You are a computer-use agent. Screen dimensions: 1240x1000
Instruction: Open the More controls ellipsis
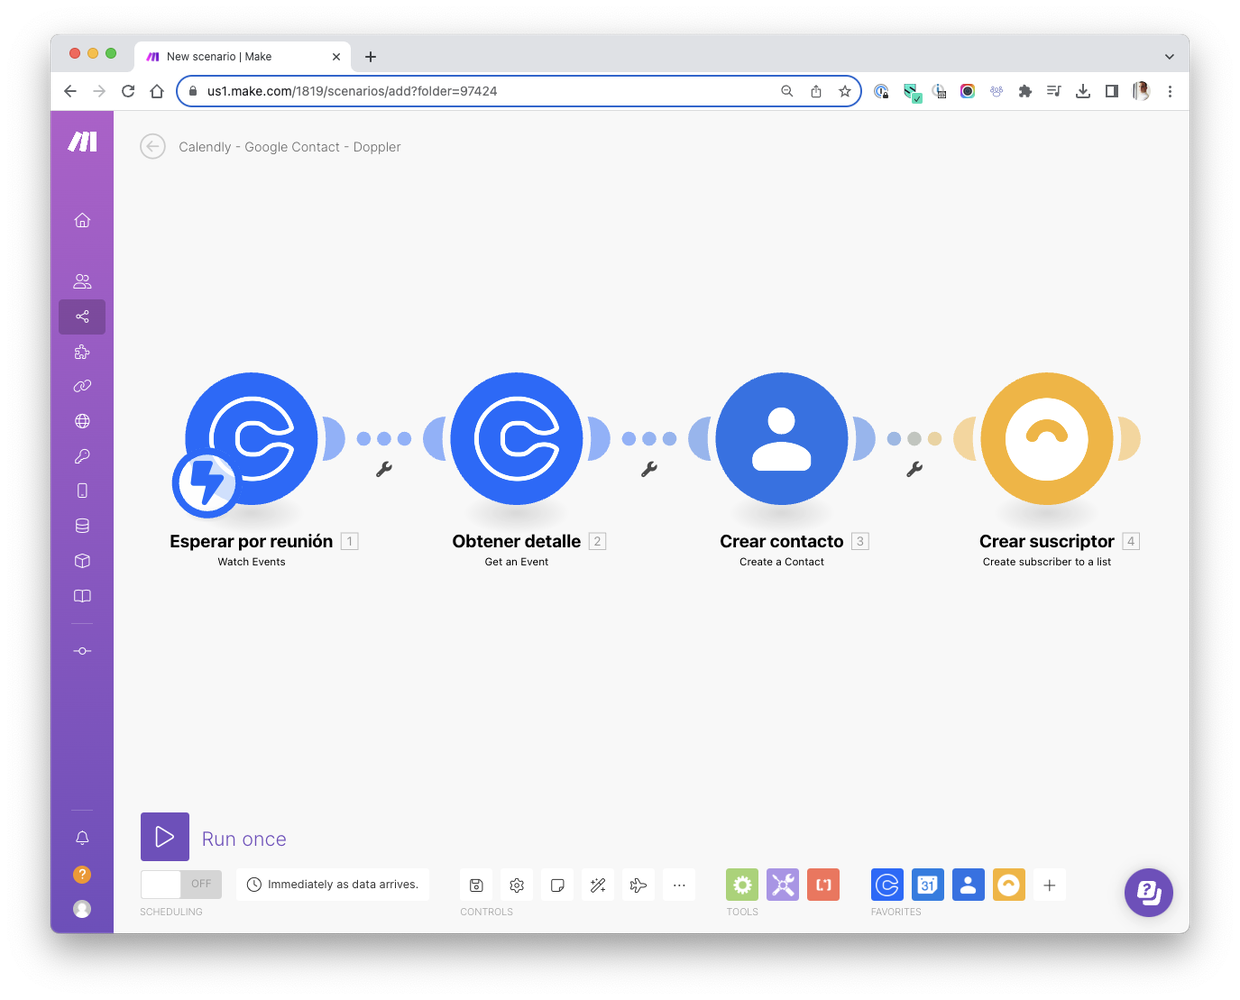pos(679,885)
